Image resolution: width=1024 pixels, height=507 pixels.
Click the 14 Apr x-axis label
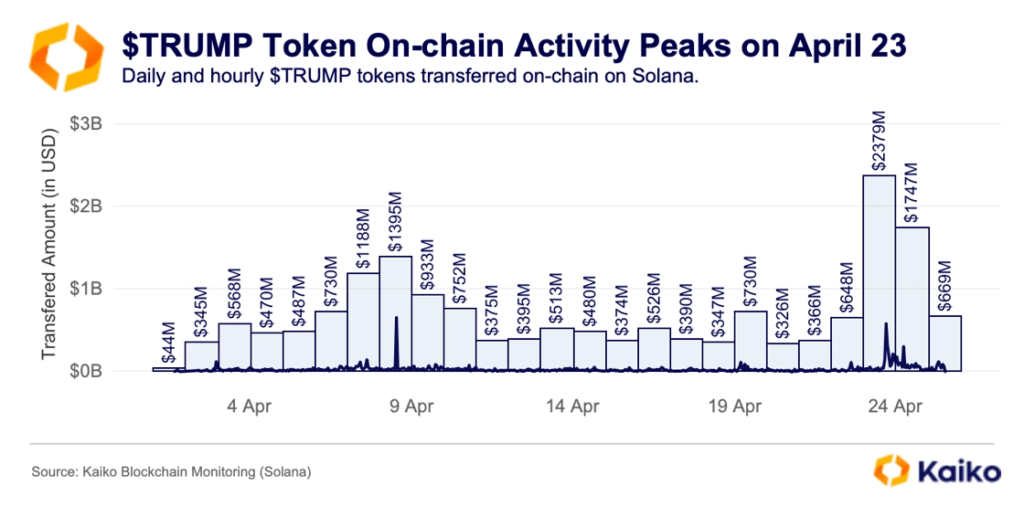coord(573,407)
